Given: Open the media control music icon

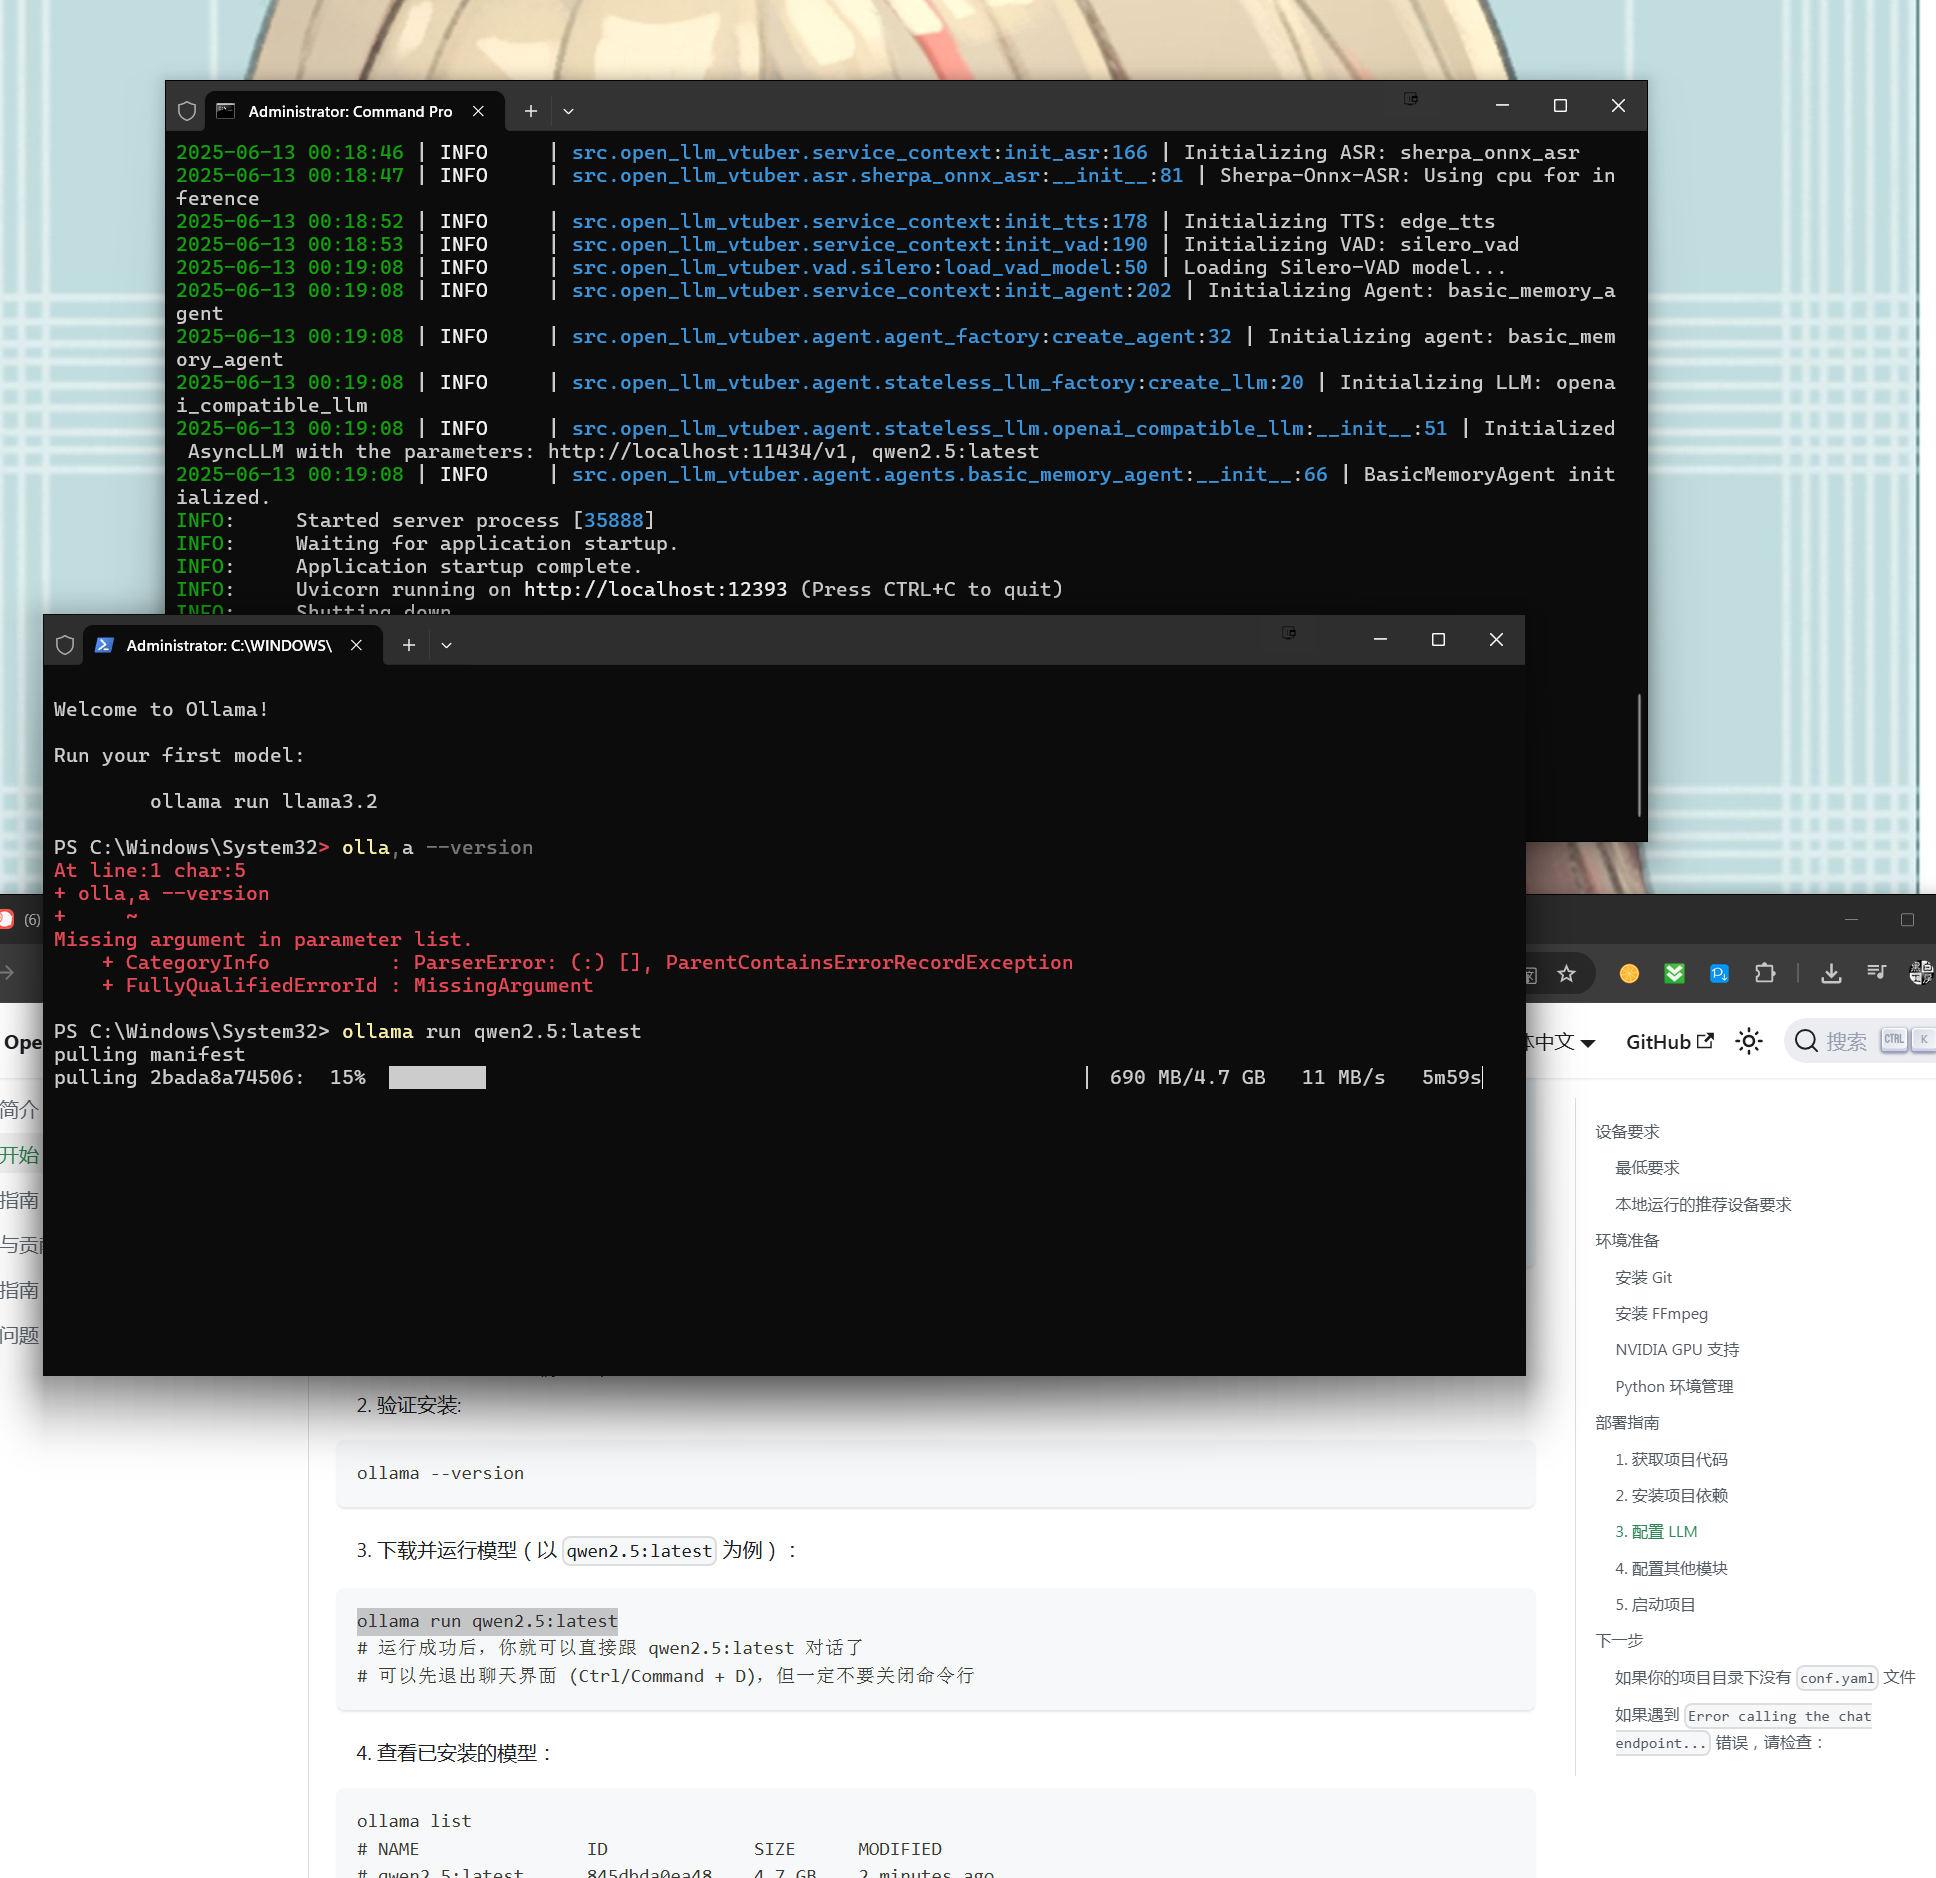Looking at the screenshot, I should point(1876,973).
